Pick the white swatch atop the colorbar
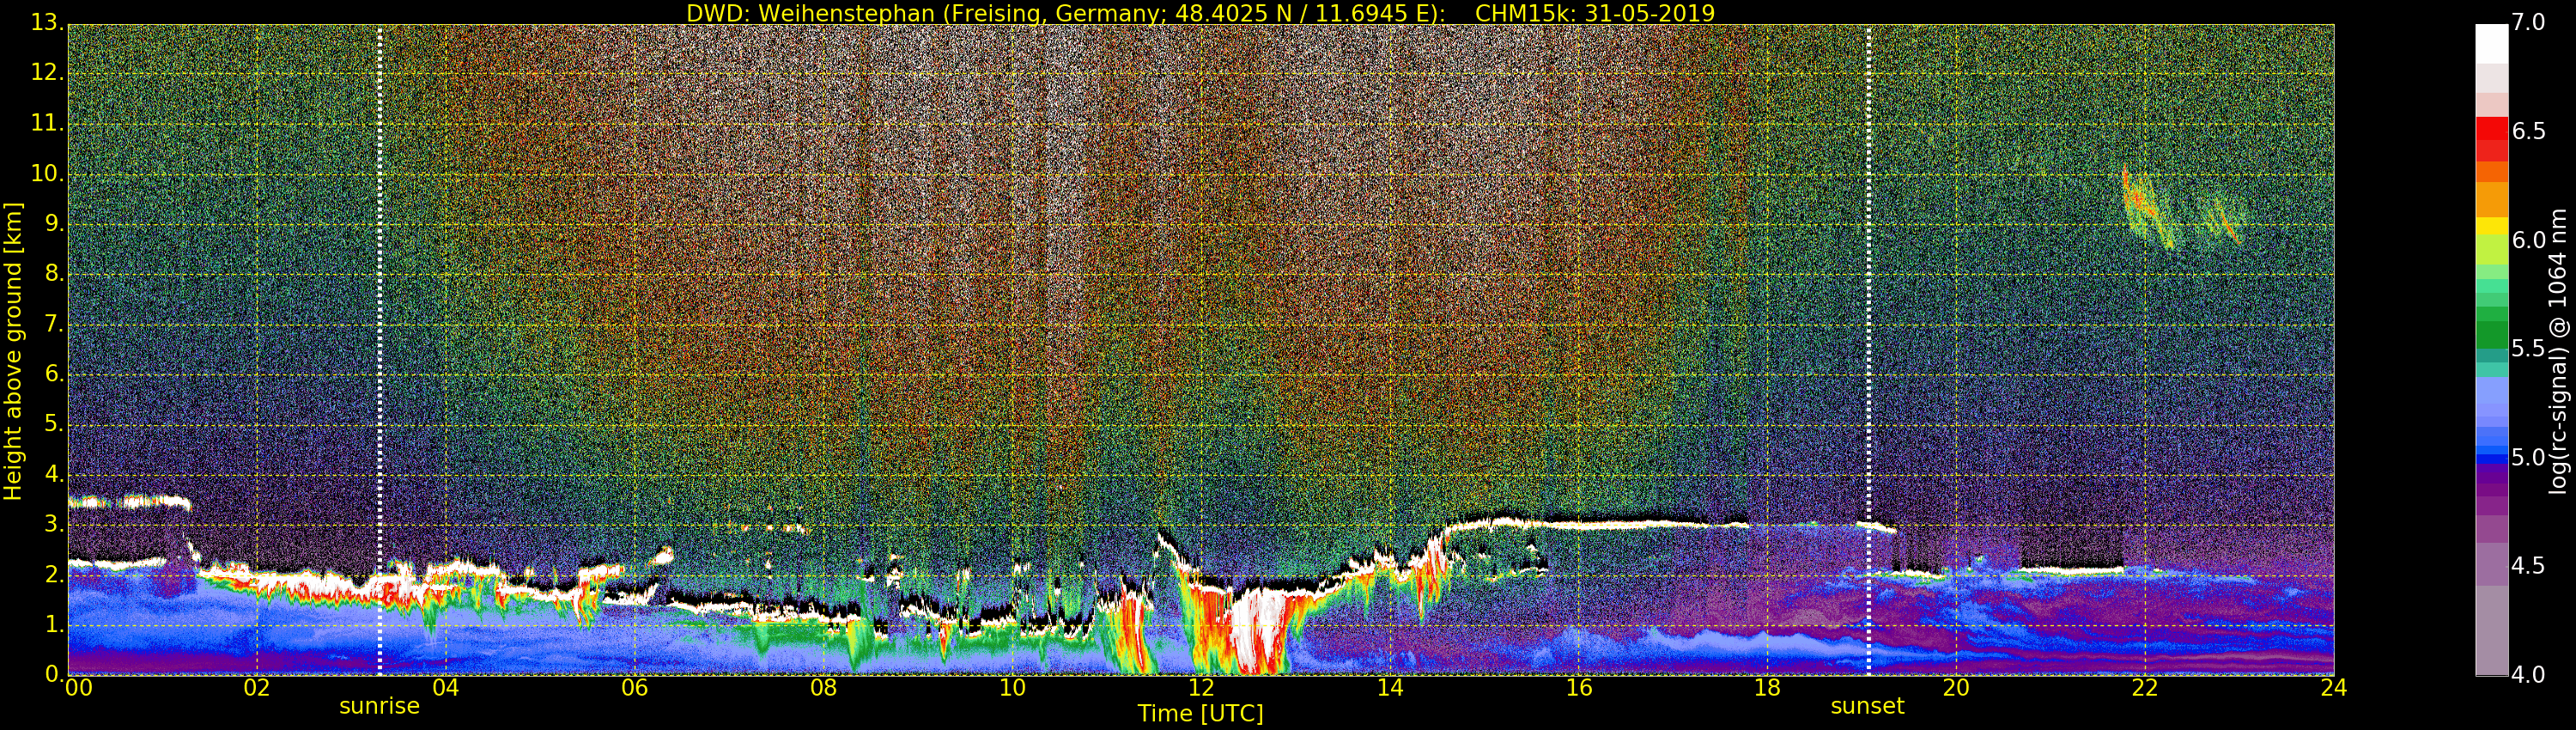 coord(2491,43)
